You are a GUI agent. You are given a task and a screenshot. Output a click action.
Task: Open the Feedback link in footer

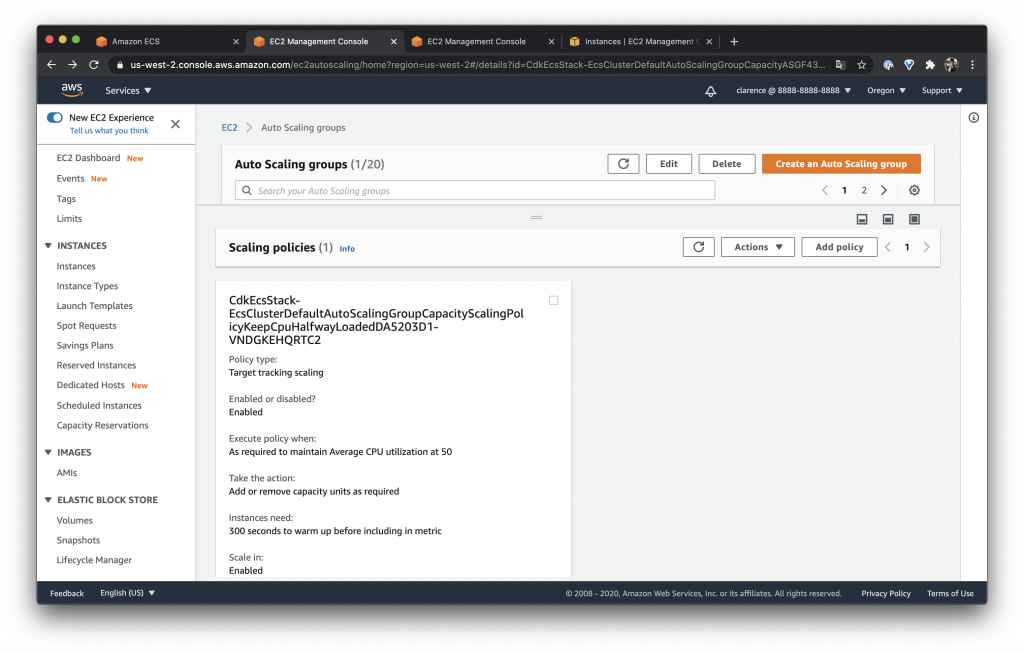(67, 594)
